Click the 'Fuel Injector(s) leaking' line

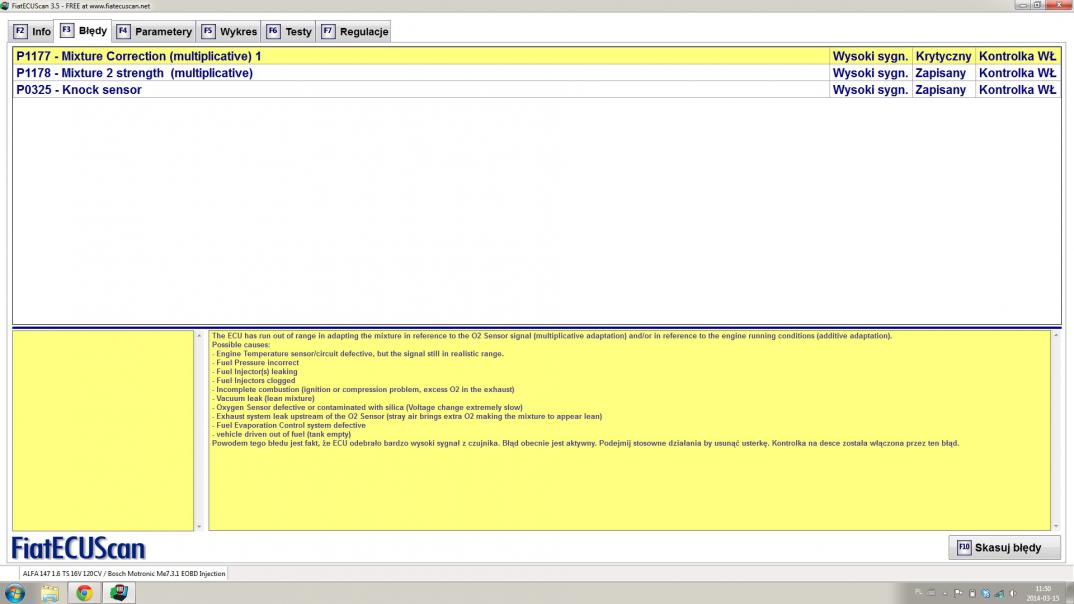coord(255,372)
